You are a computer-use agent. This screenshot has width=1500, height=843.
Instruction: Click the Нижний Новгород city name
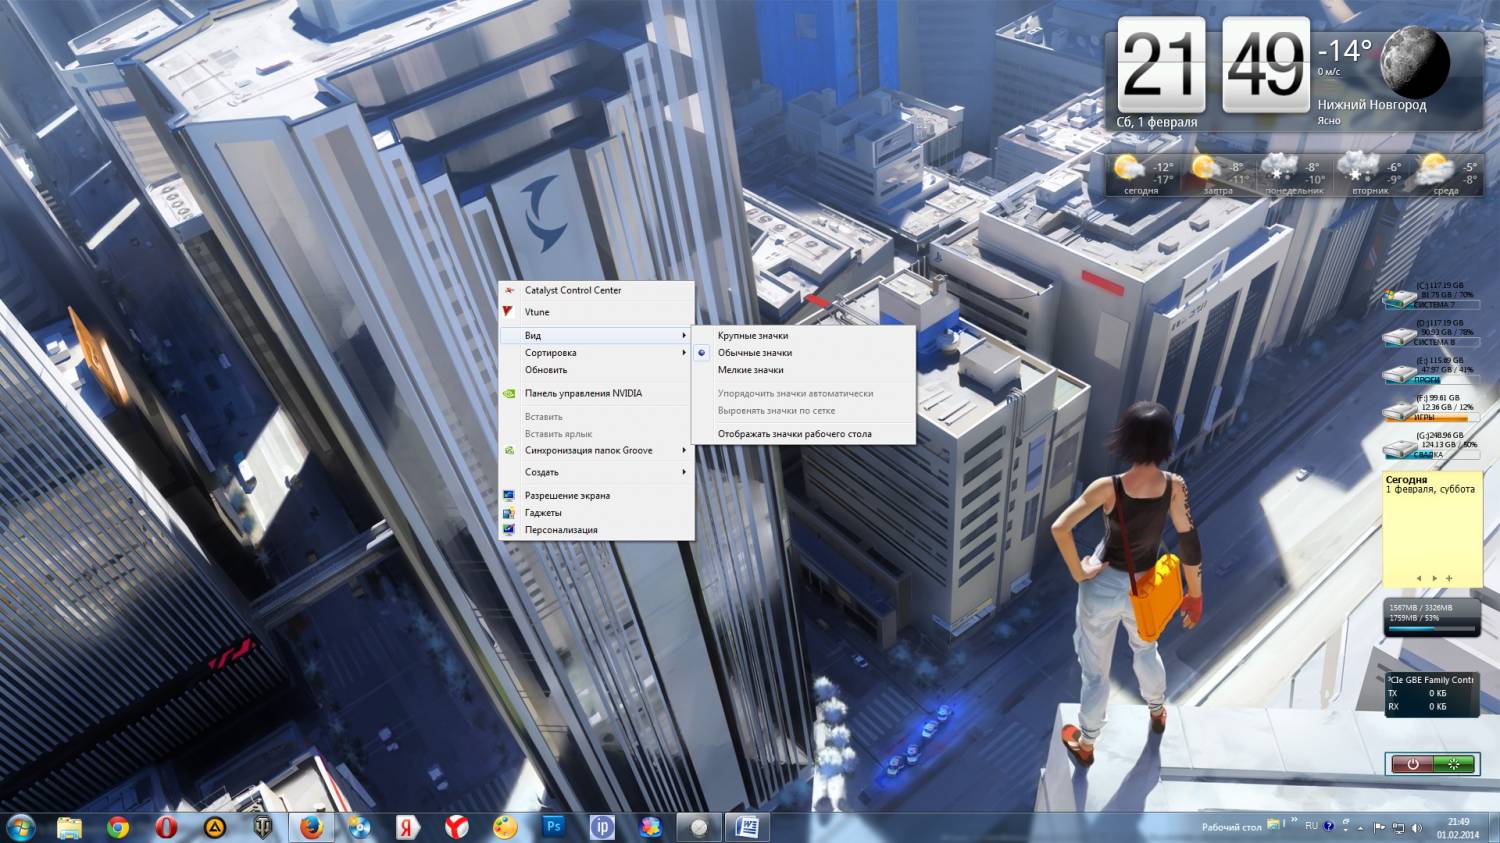[1372, 105]
